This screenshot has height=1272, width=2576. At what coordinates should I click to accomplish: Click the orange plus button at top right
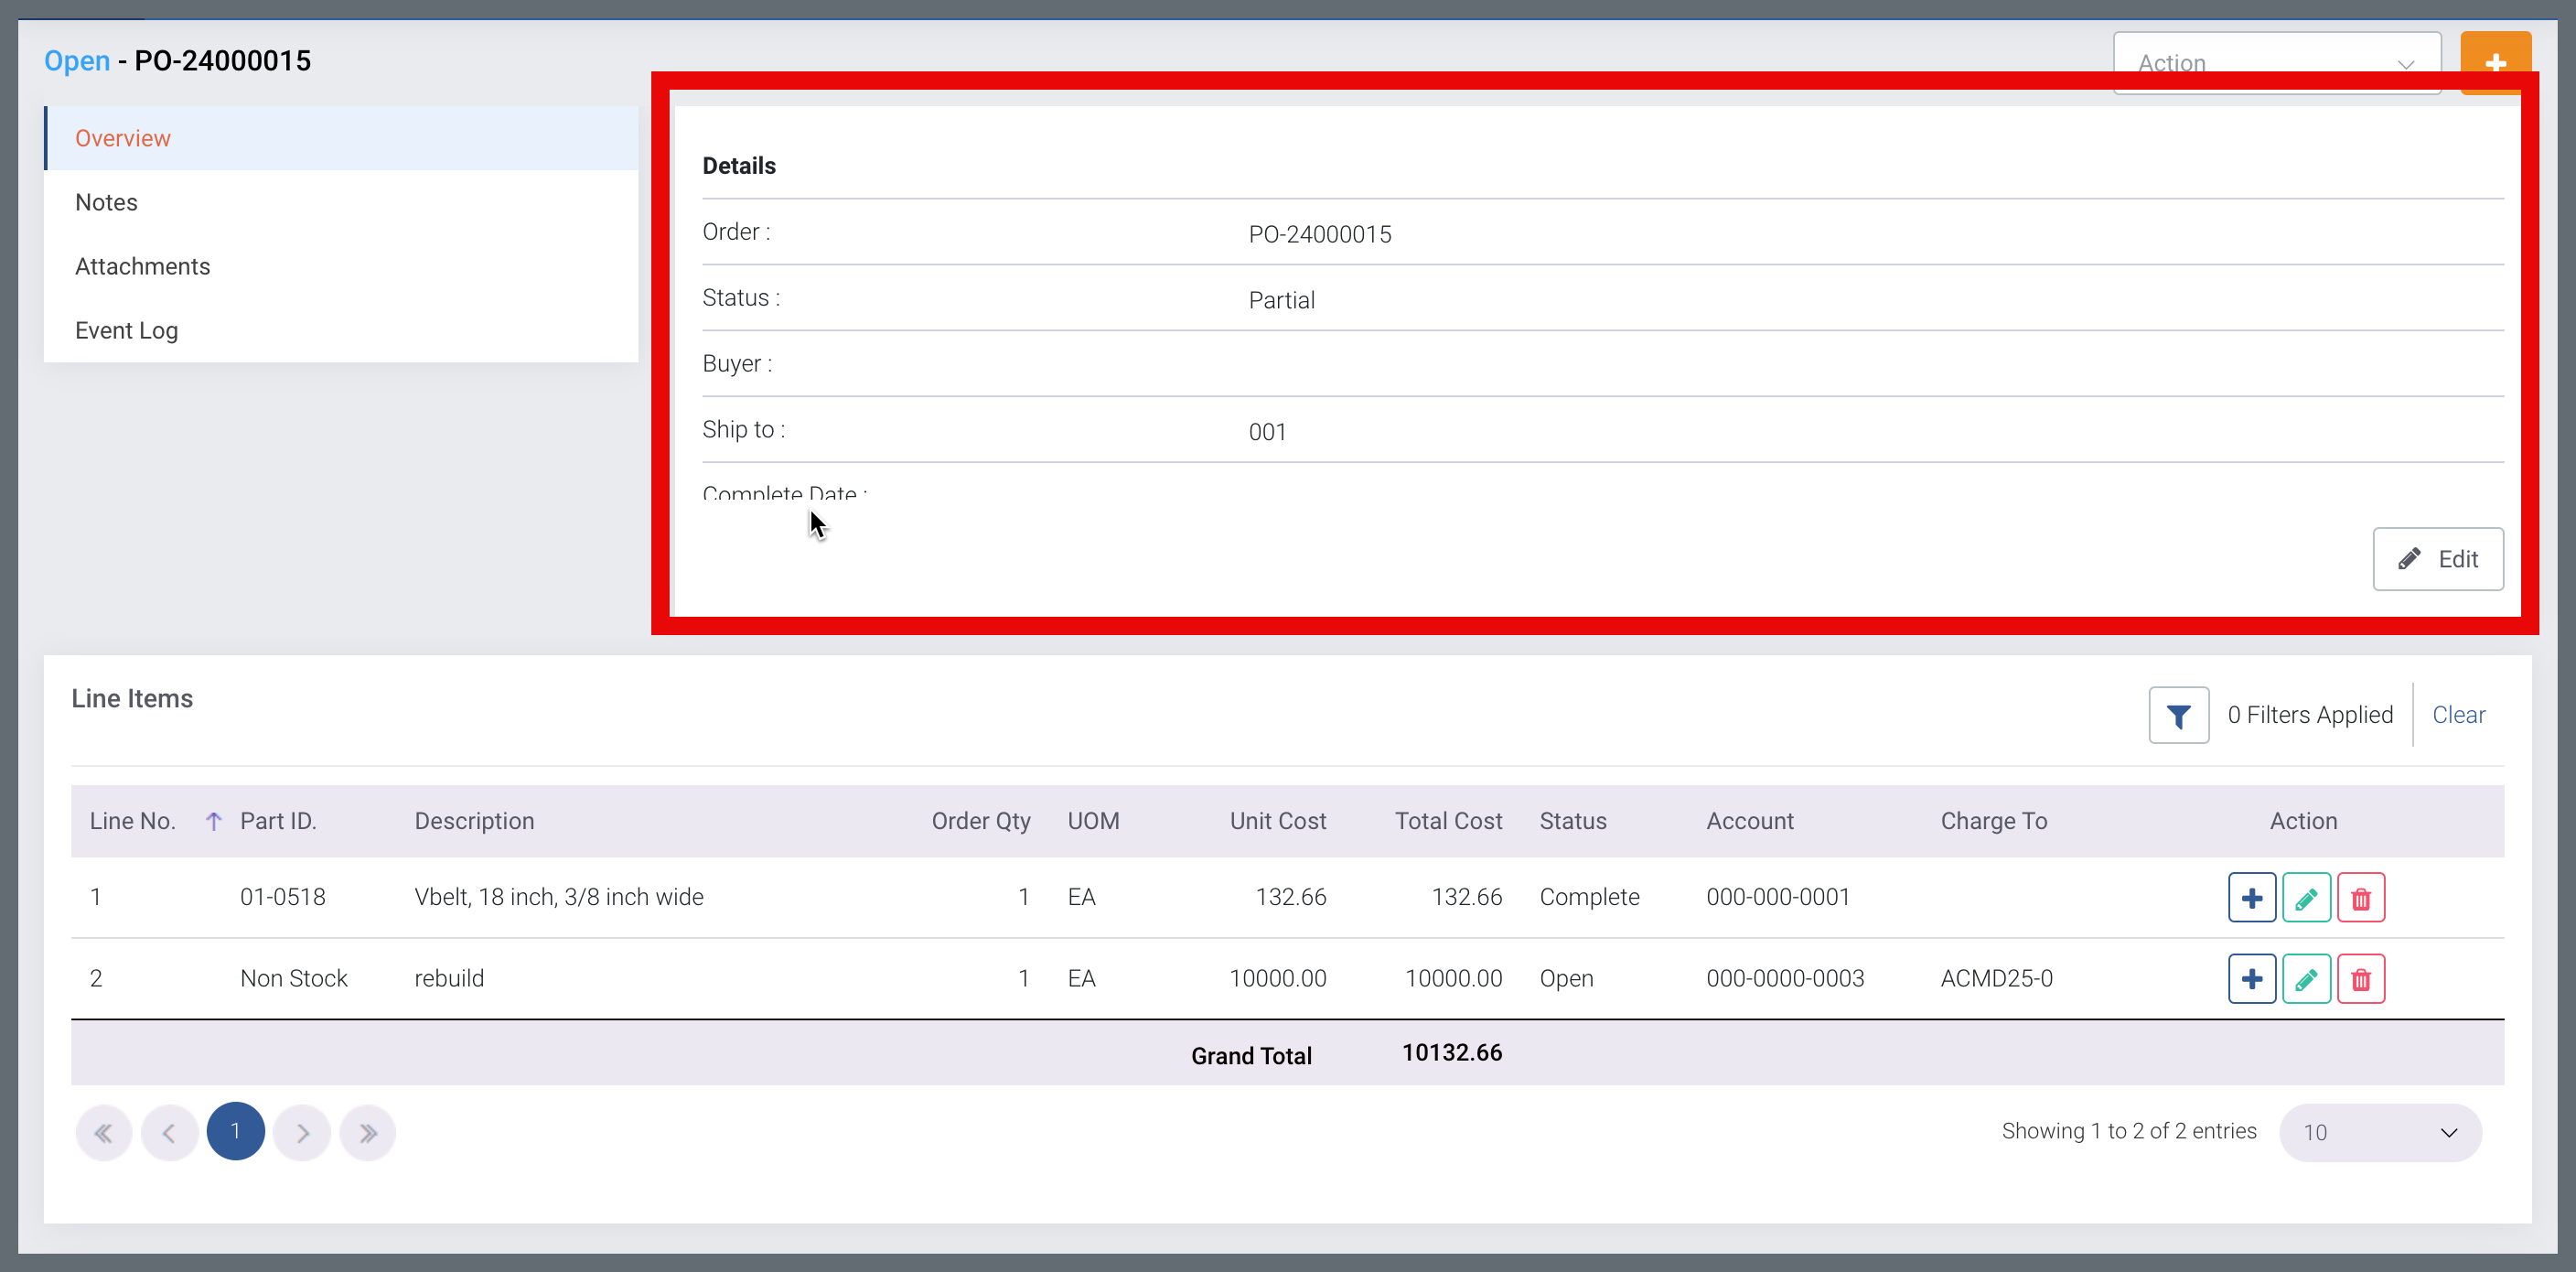[2495, 60]
